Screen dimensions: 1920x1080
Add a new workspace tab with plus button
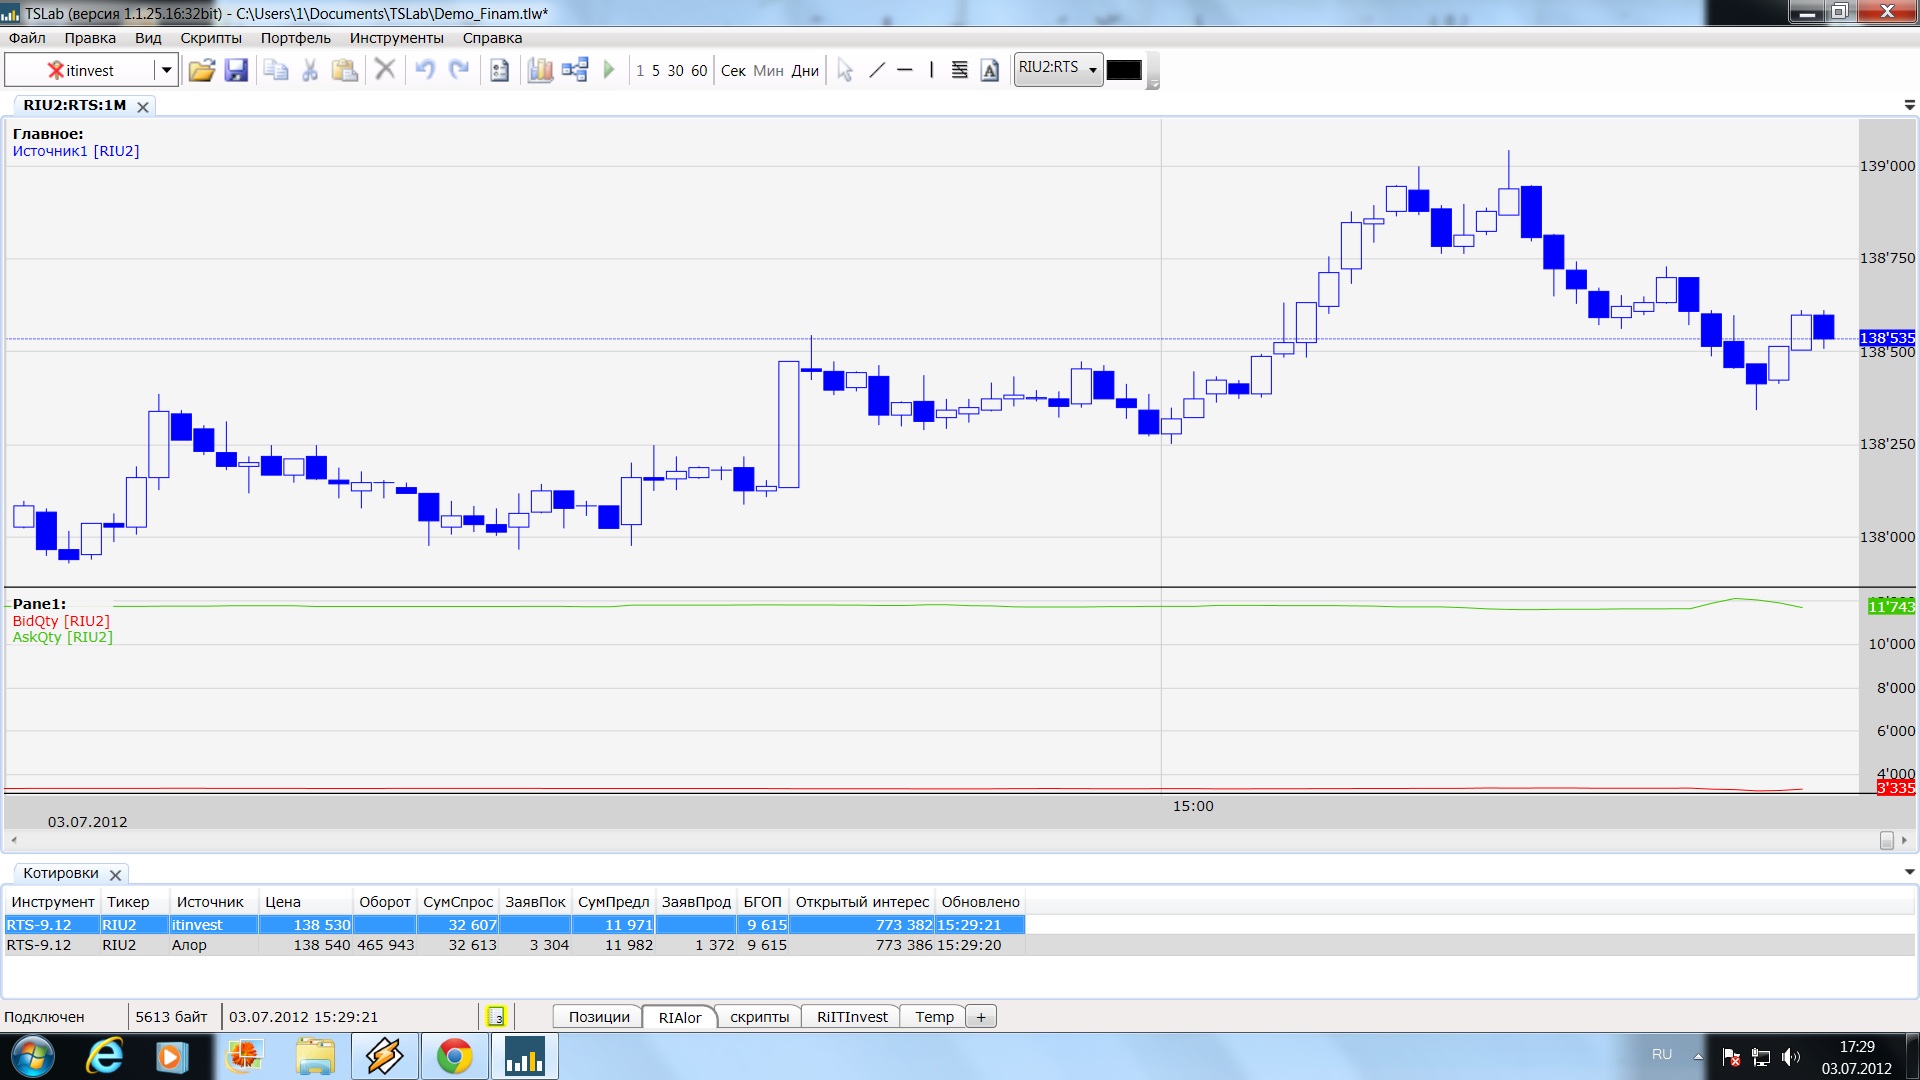tap(981, 1017)
